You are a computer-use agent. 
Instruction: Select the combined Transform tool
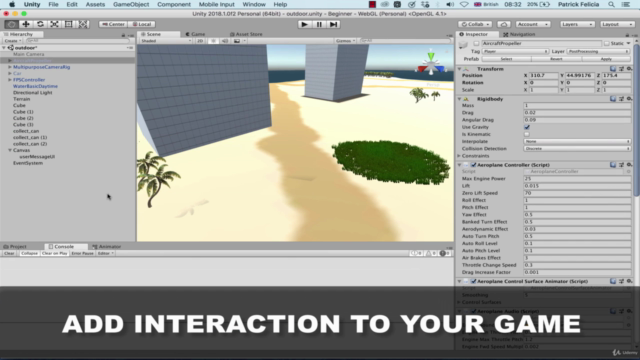83,24
